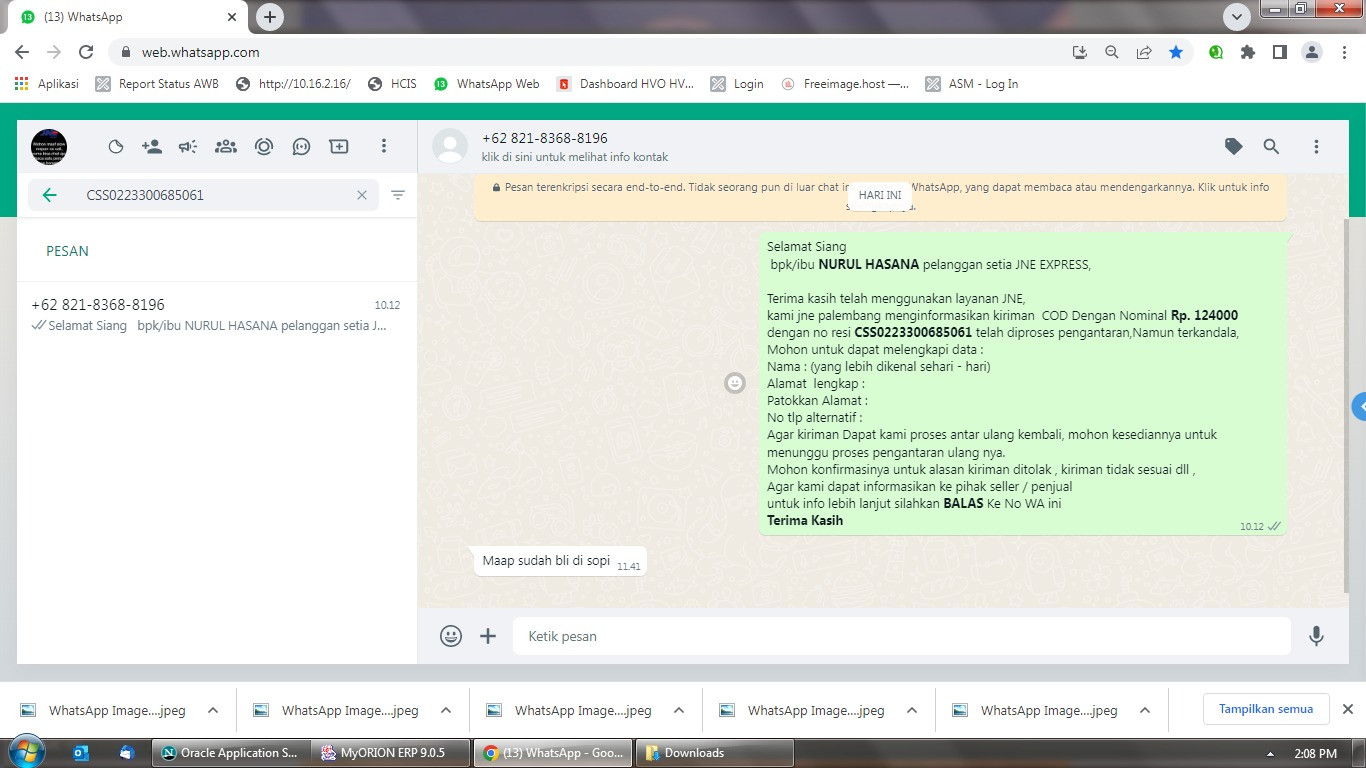1366x768 pixels.
Task: Click Tampilkan semua downloads button
Action: tap(1266, 709)
